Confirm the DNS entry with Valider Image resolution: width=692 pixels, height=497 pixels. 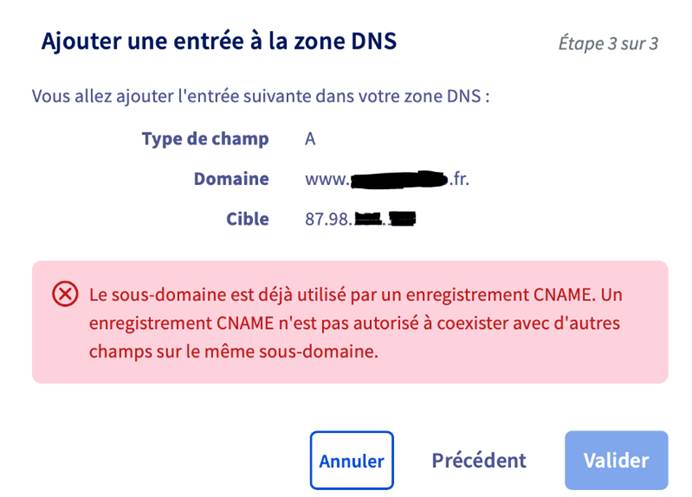tap(616, 460)
